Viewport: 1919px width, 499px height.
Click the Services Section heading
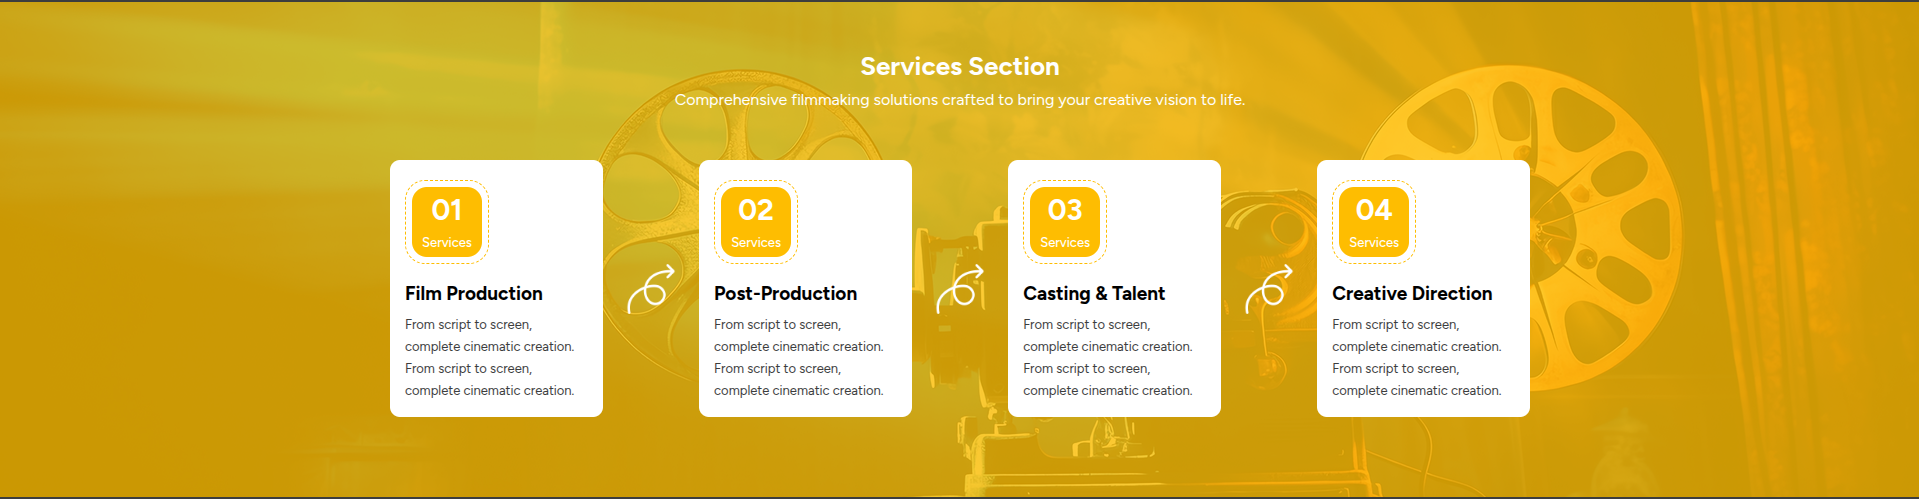point(959,66)
